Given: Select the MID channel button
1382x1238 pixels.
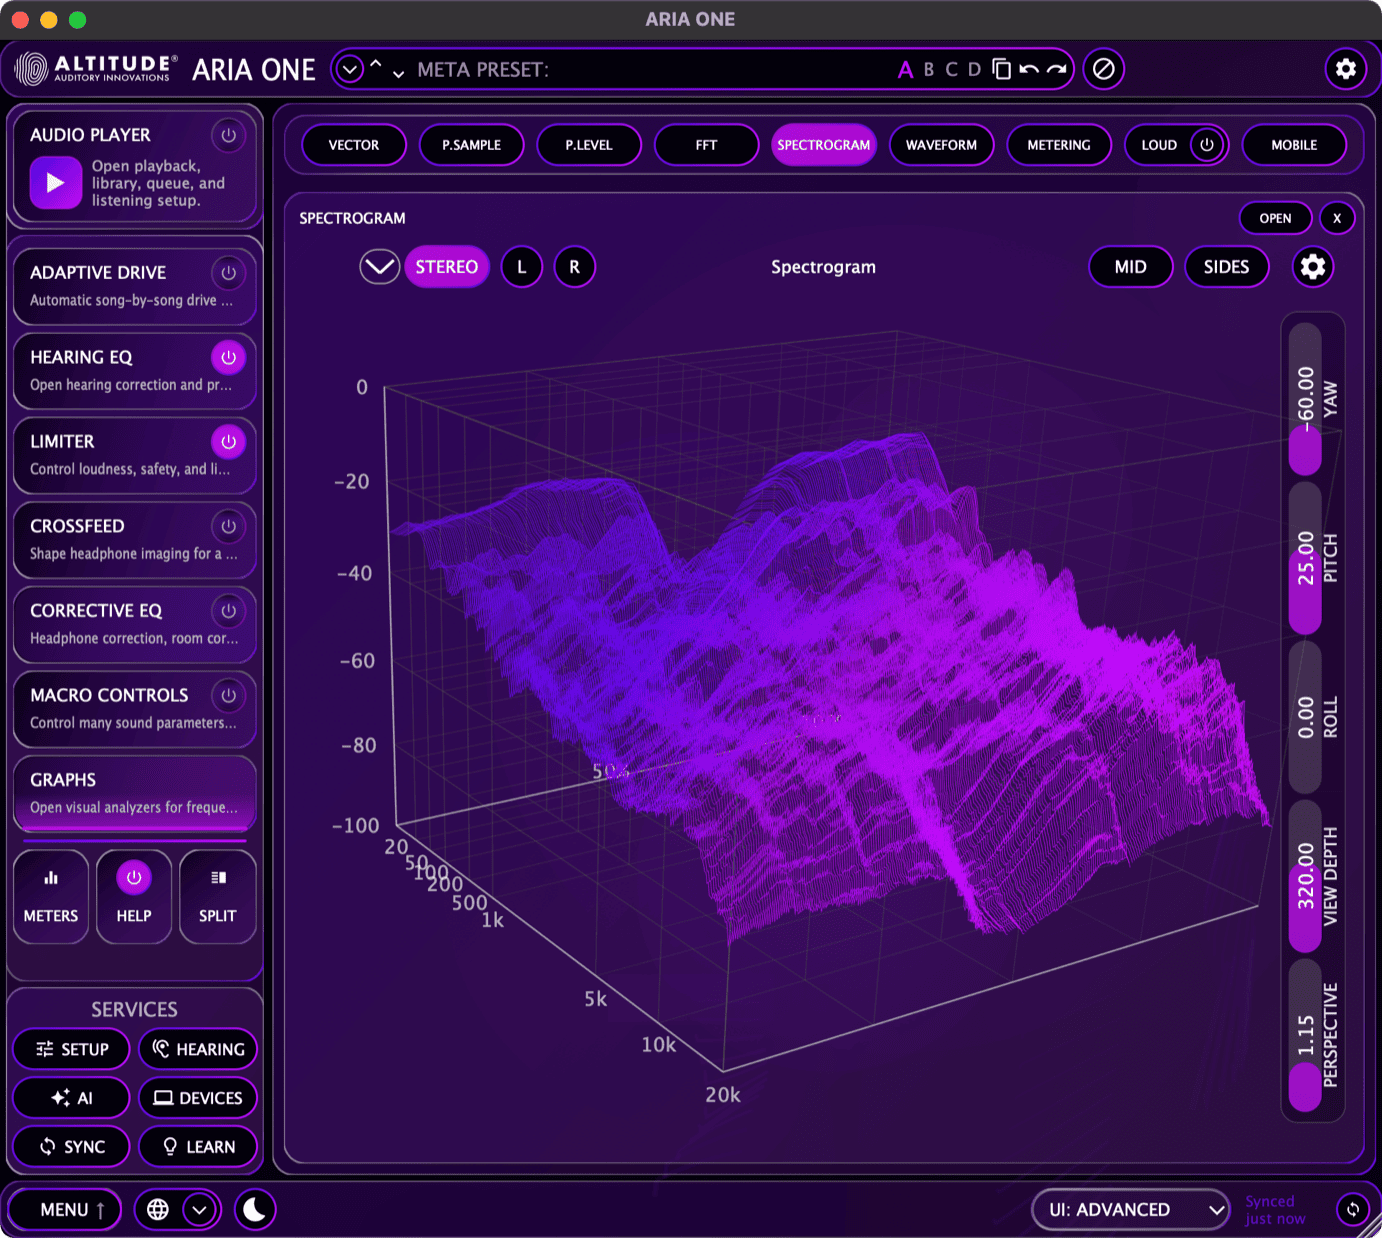Looking at the screenshot, I should (1131, 267).
